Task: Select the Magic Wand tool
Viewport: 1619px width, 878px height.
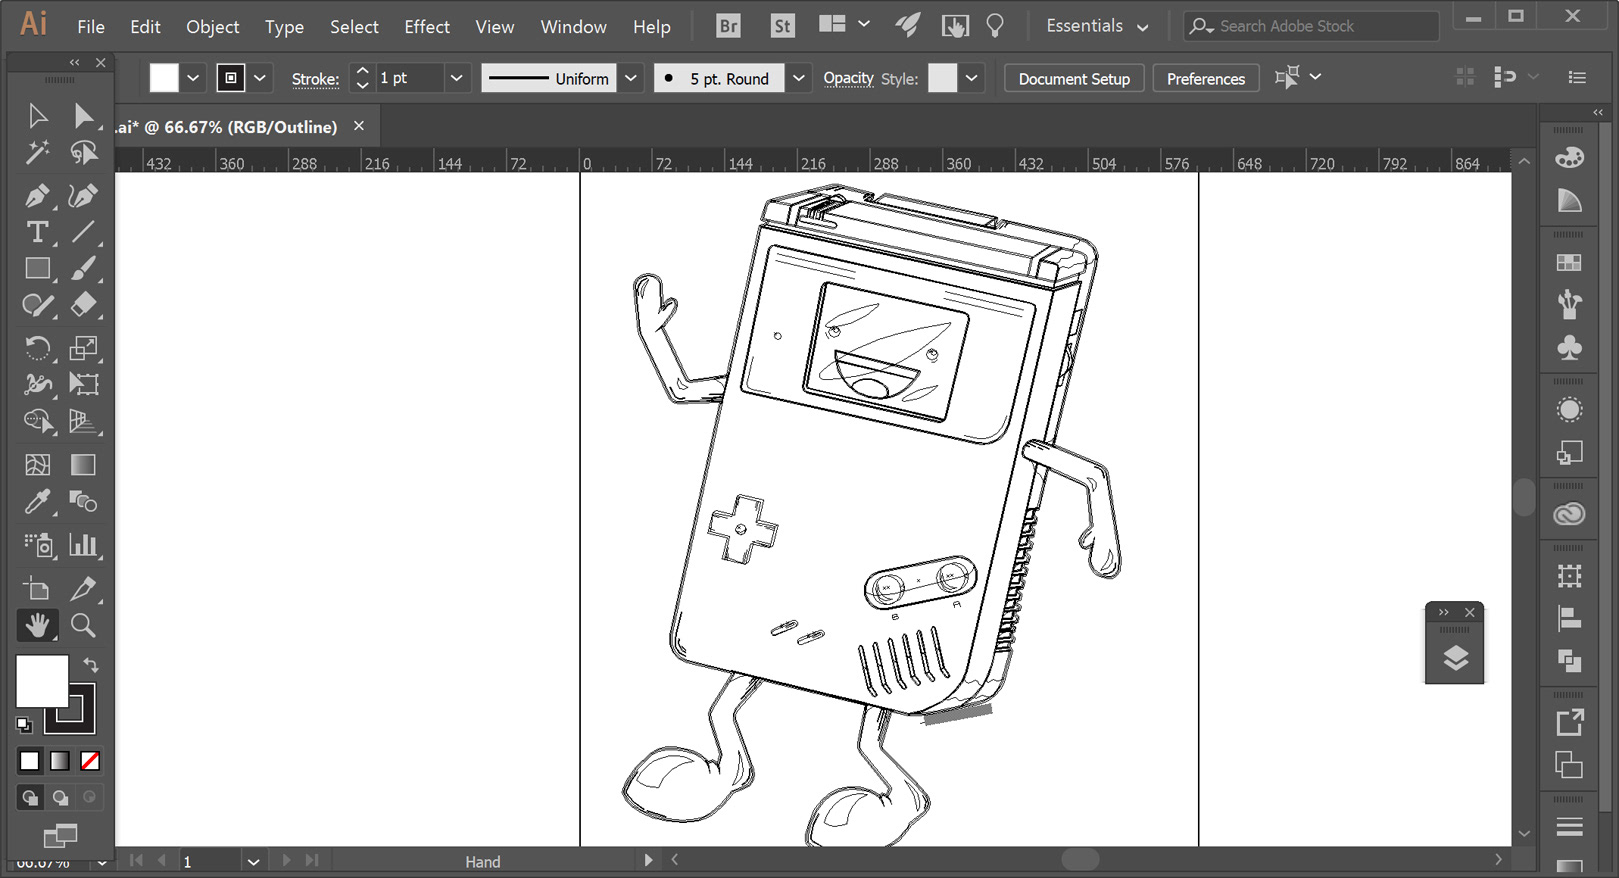Action: coord(38,152)
